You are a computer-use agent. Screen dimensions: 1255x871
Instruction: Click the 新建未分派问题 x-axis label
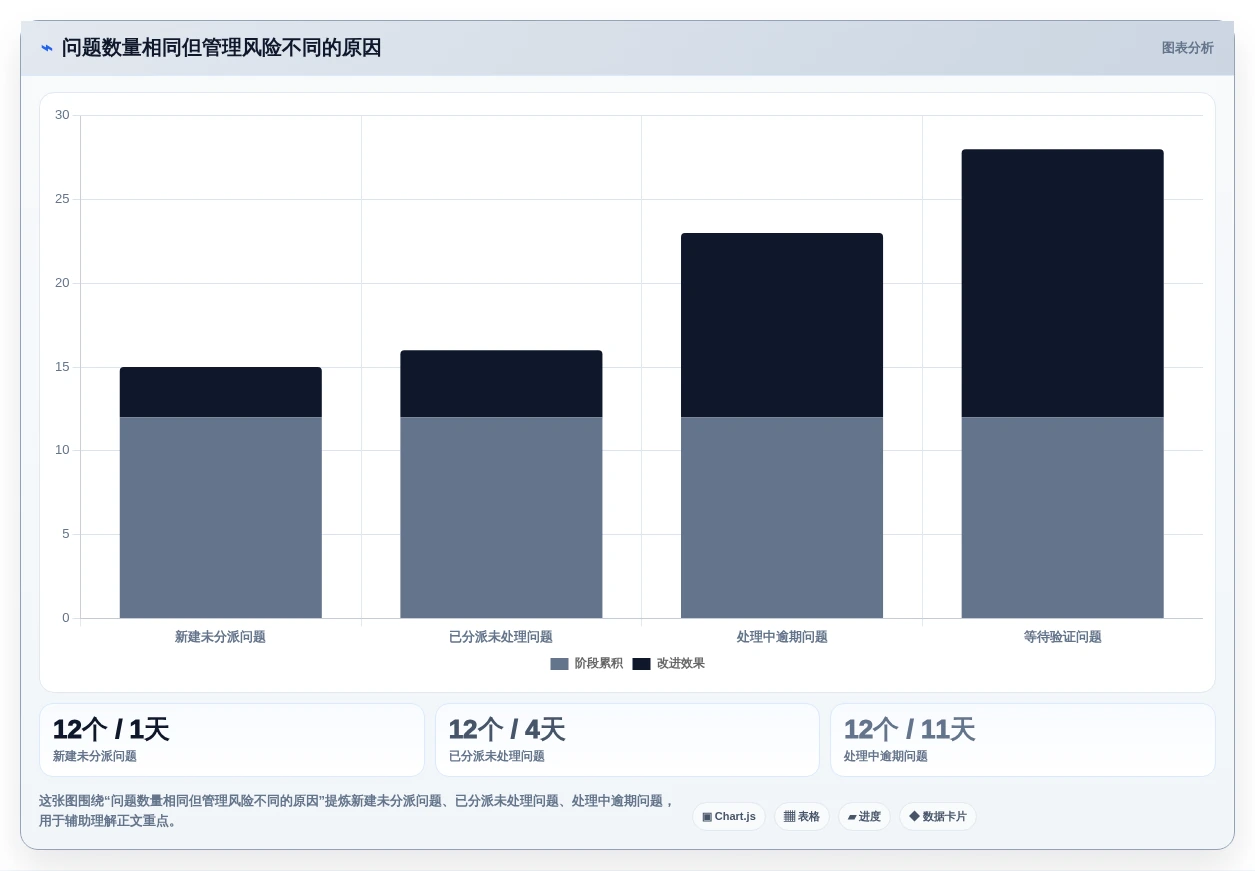[x=221, y=637]
